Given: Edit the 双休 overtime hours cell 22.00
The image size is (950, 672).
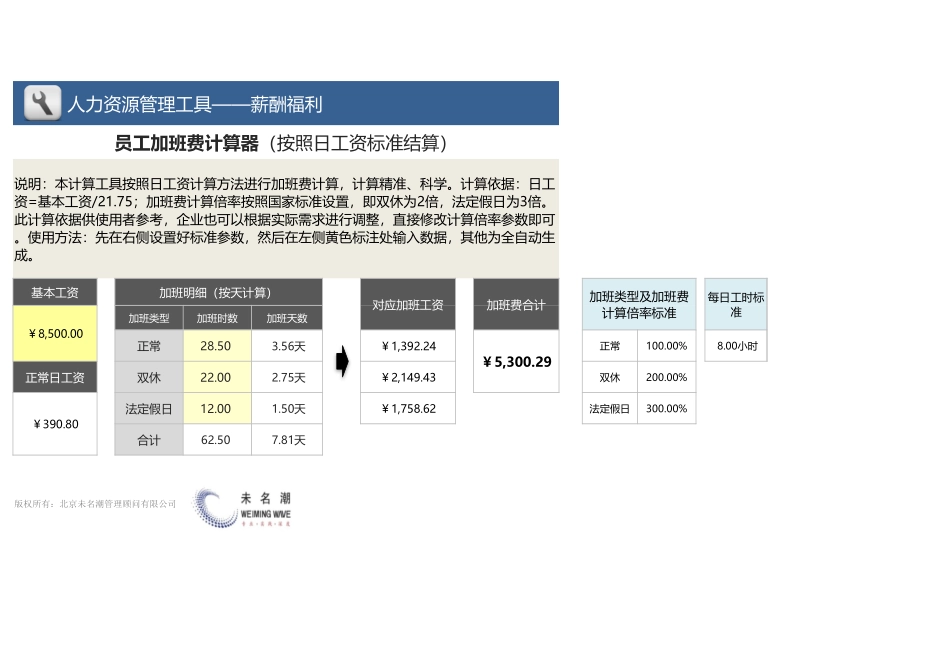Looking at the screenshot, I should click(218, 377).
